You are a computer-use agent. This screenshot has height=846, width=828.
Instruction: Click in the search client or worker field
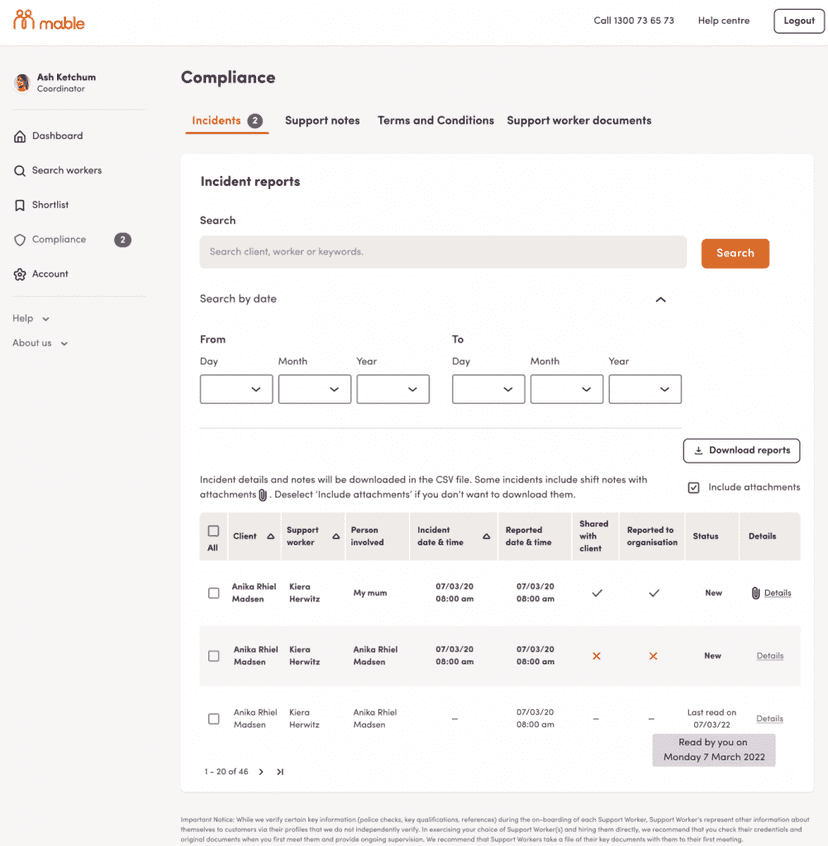tap(443, 252)
